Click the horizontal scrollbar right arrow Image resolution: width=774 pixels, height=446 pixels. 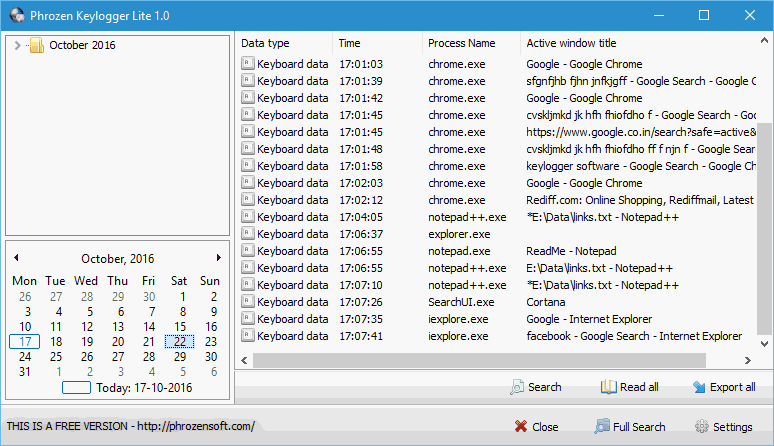coord(748,361)
